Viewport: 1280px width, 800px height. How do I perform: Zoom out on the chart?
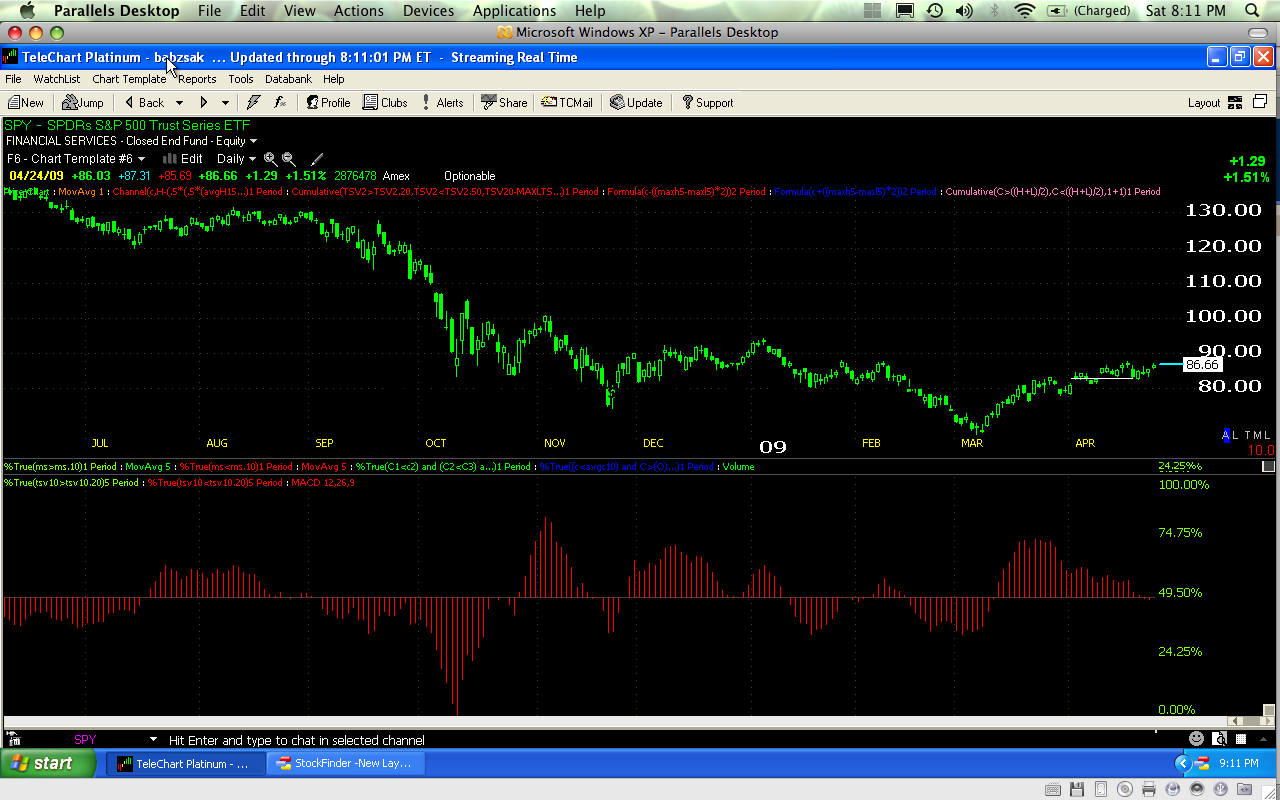pyautogui.click(x=289, y=158)
